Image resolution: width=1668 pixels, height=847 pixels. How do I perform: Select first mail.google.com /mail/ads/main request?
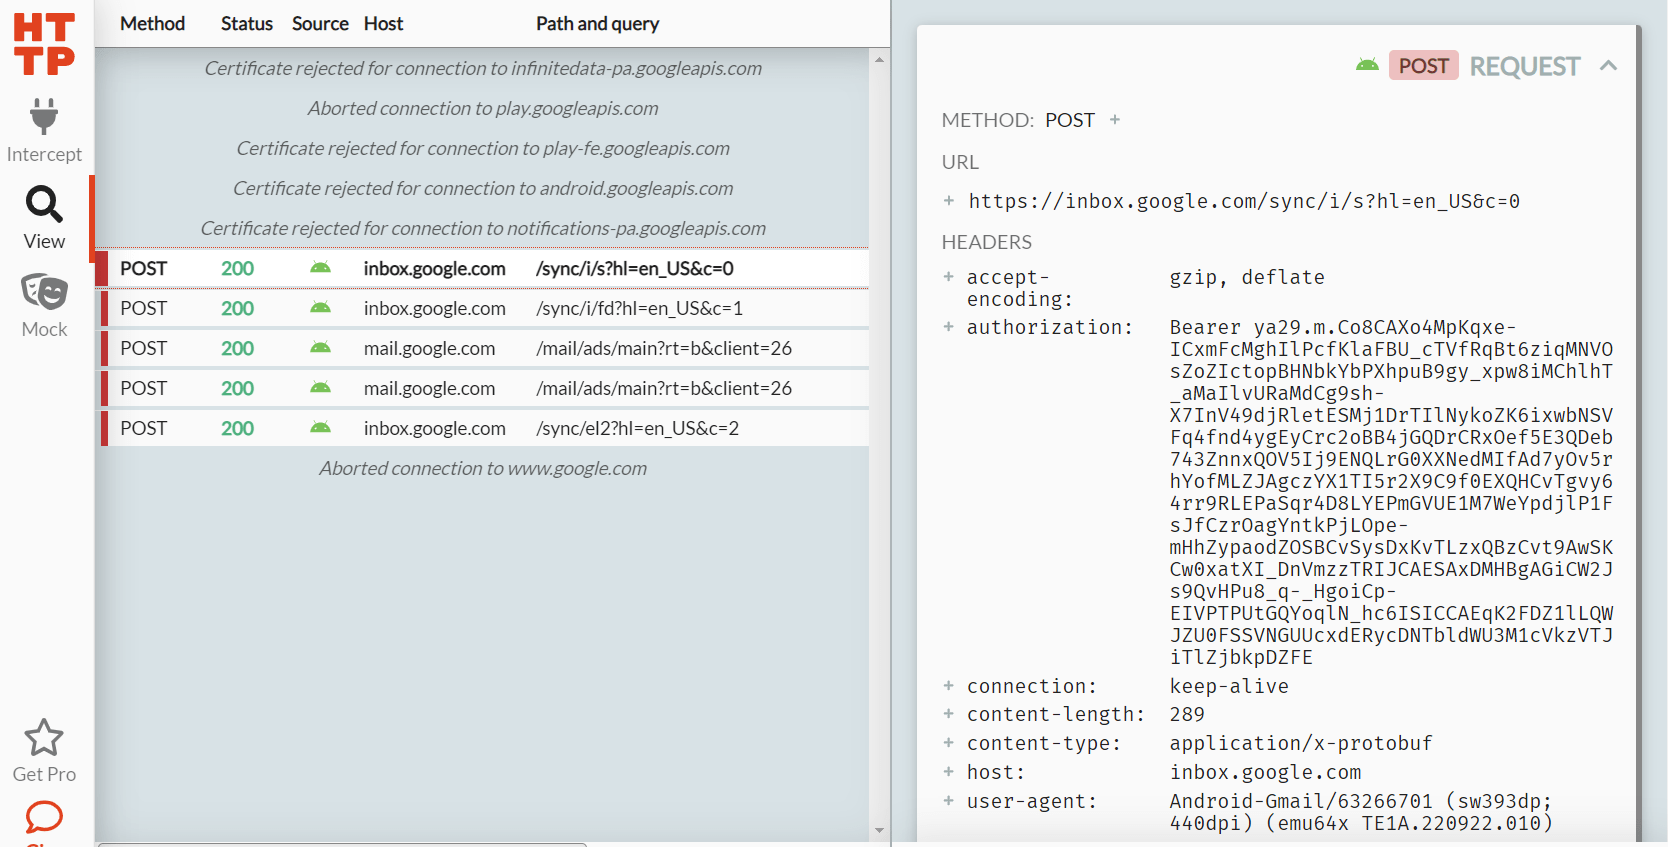(482, 348)
